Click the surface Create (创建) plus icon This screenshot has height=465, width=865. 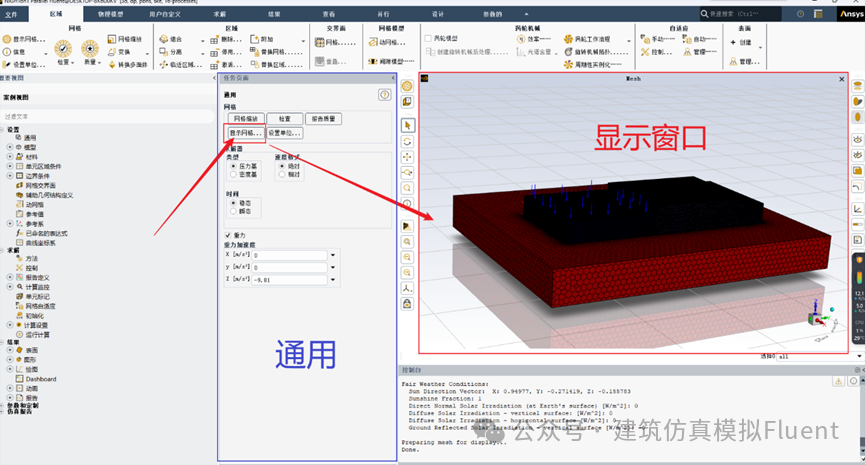pos(733,42)
